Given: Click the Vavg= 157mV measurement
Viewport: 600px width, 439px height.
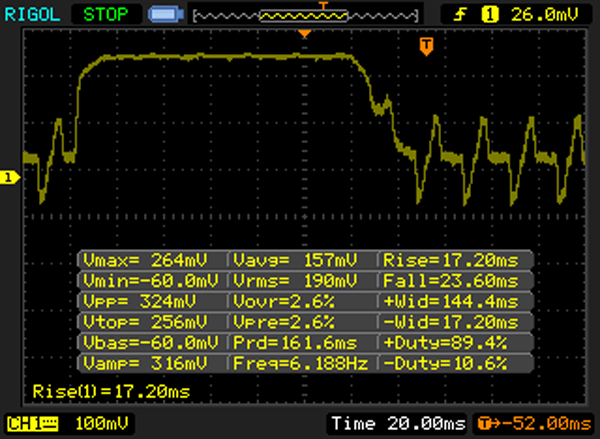Looking at the screenshot, I should 295,260.
